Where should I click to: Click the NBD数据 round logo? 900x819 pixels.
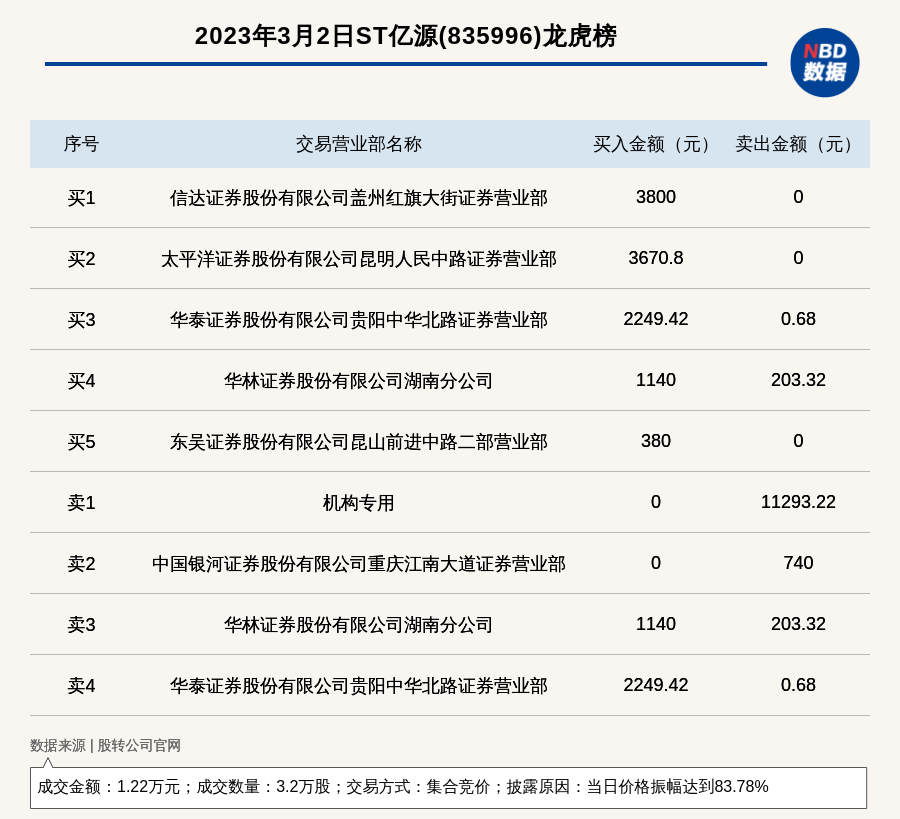click(824, 63)
